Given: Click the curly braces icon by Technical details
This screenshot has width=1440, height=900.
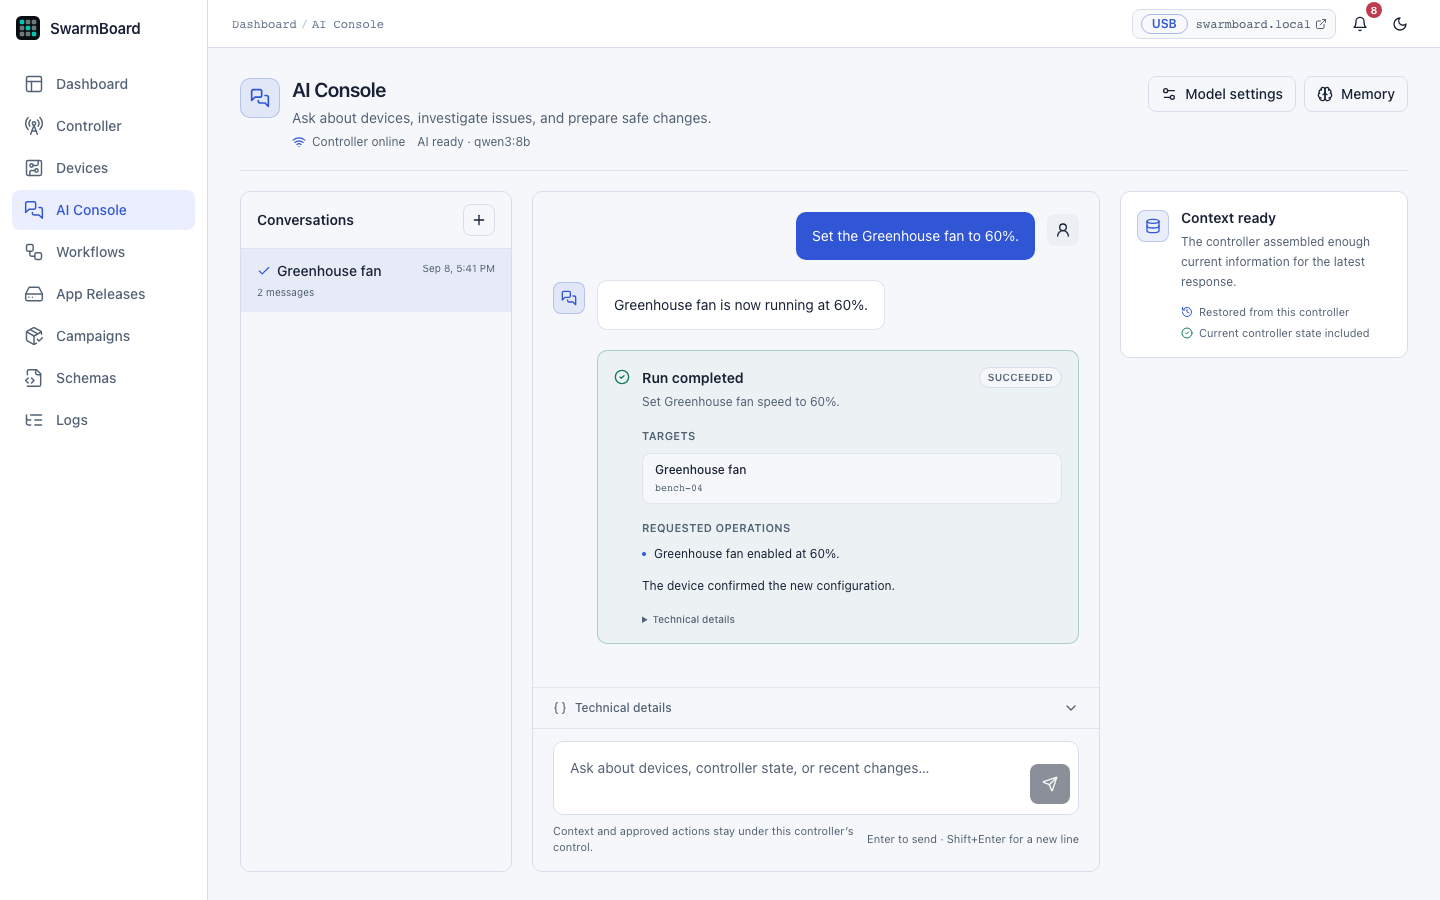Looking at the screenshot, I should click(560, 708).
